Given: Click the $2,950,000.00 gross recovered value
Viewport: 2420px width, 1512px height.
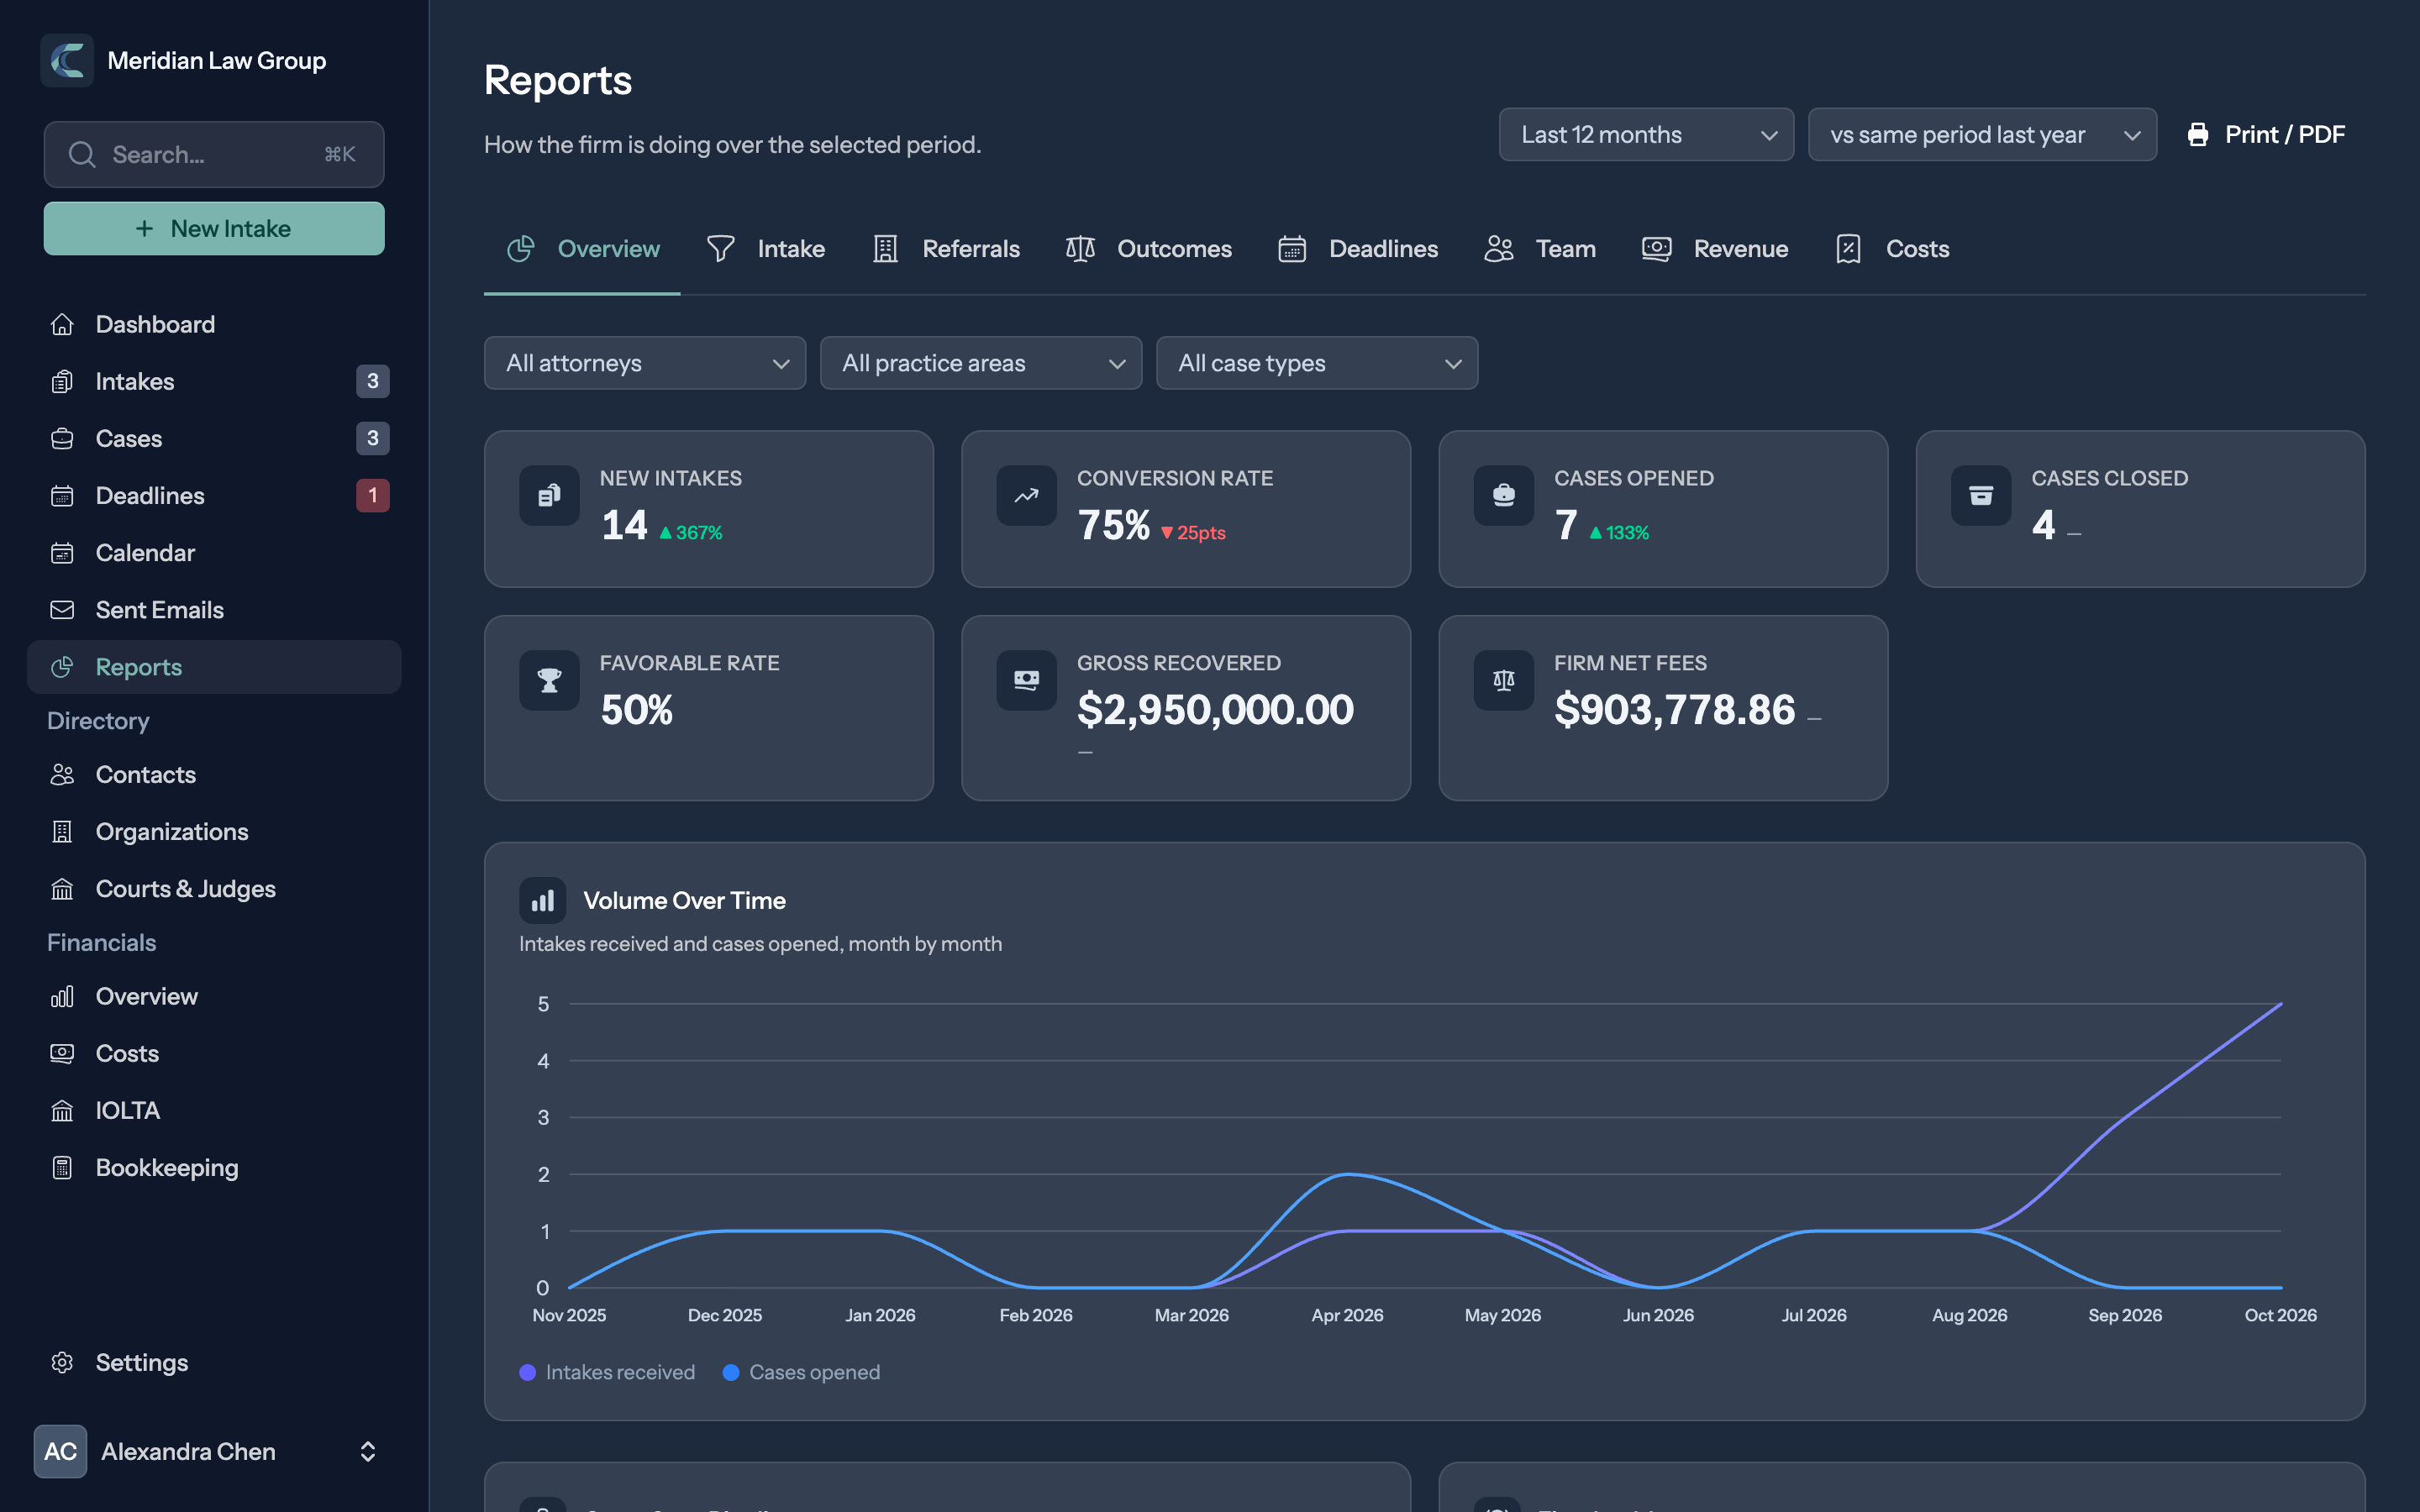Looking at the screenshot, I should [1215, 710].
